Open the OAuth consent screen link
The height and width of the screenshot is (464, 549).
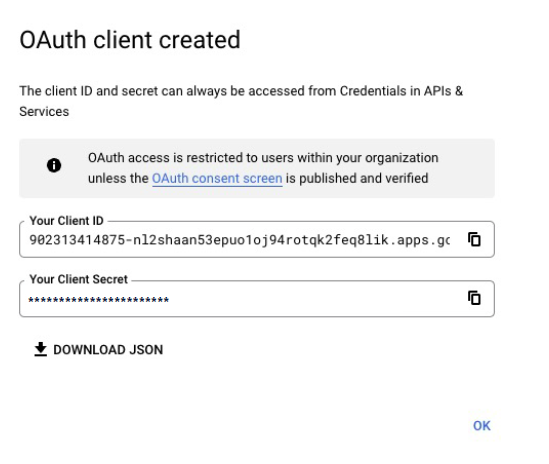[217, 178]
